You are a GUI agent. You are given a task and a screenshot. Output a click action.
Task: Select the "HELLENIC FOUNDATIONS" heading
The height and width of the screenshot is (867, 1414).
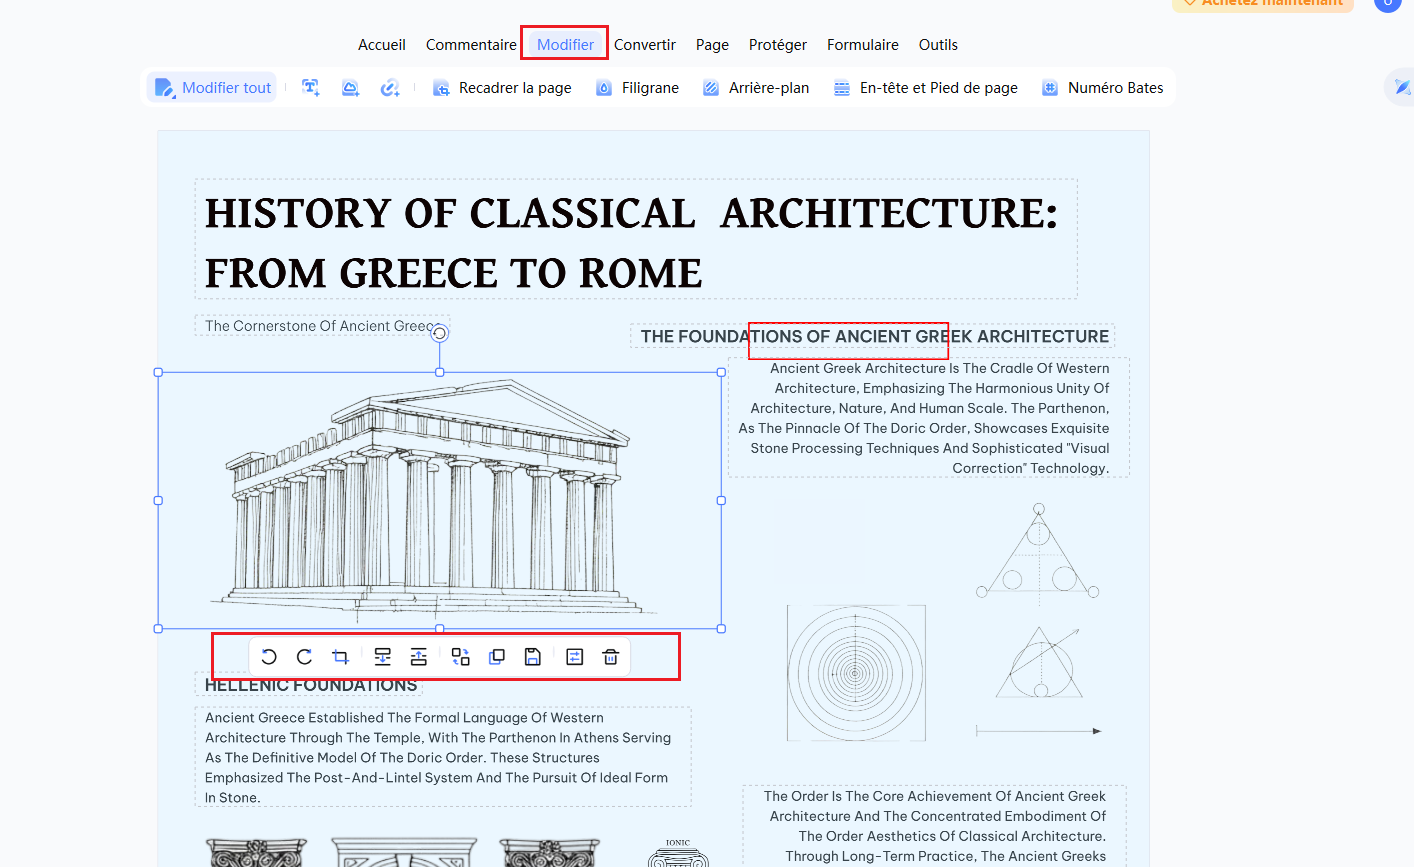[309, 685]
